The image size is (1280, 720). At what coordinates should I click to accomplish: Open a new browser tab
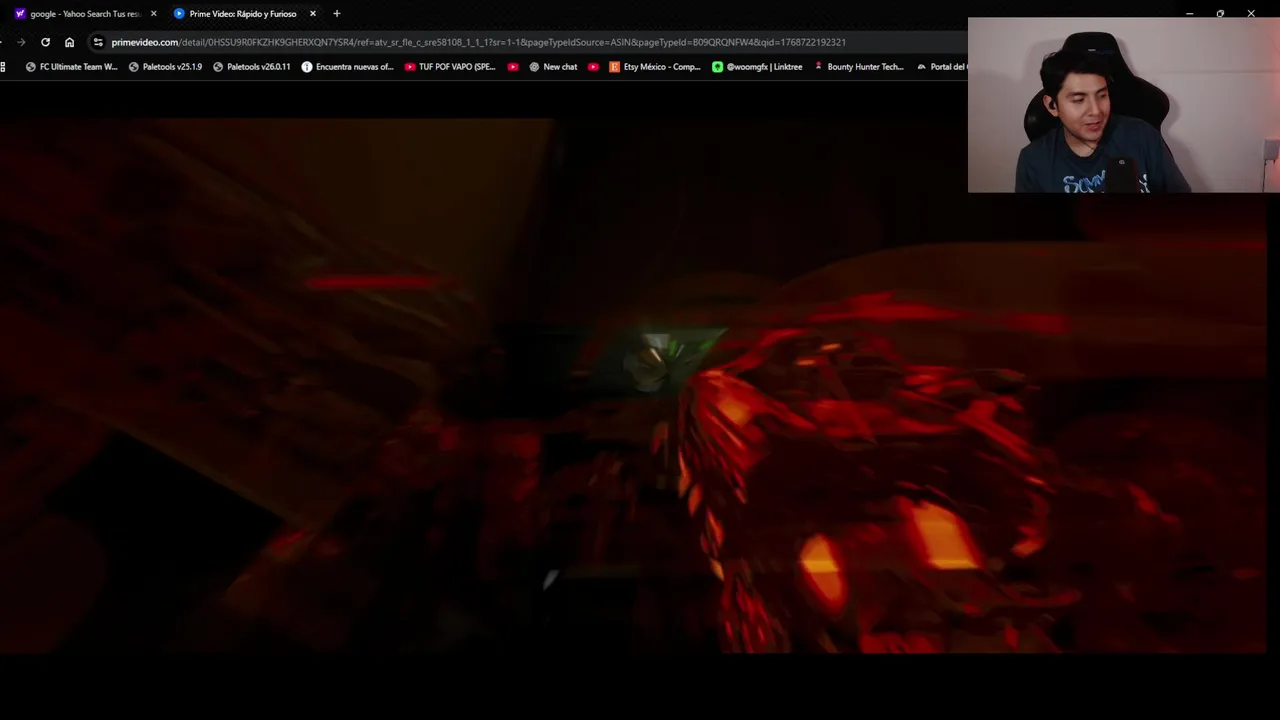(337, 14)
